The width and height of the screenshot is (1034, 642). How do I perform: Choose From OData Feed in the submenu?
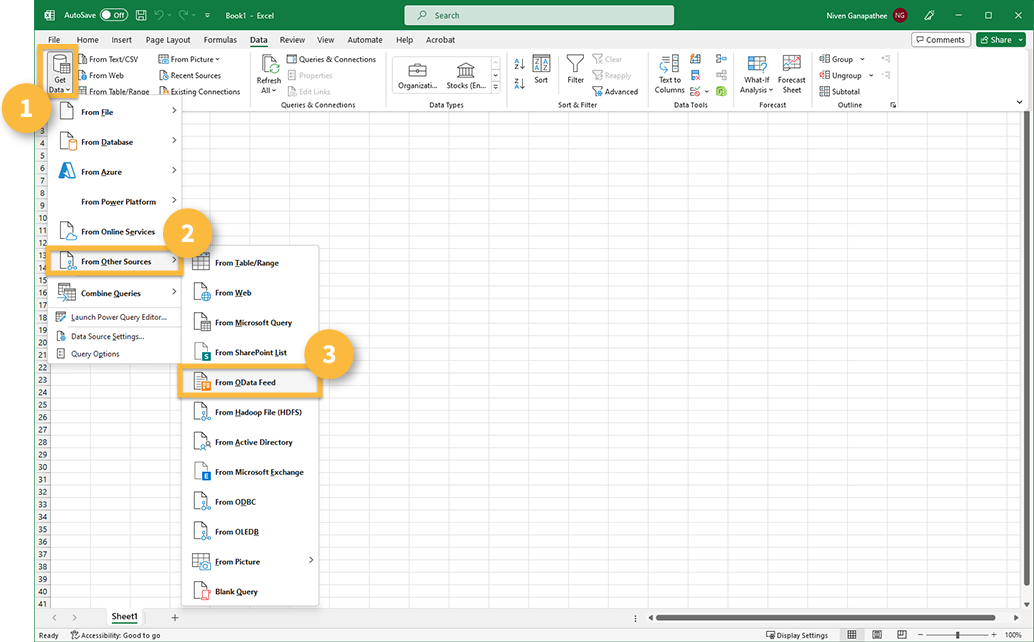point(251,382)
